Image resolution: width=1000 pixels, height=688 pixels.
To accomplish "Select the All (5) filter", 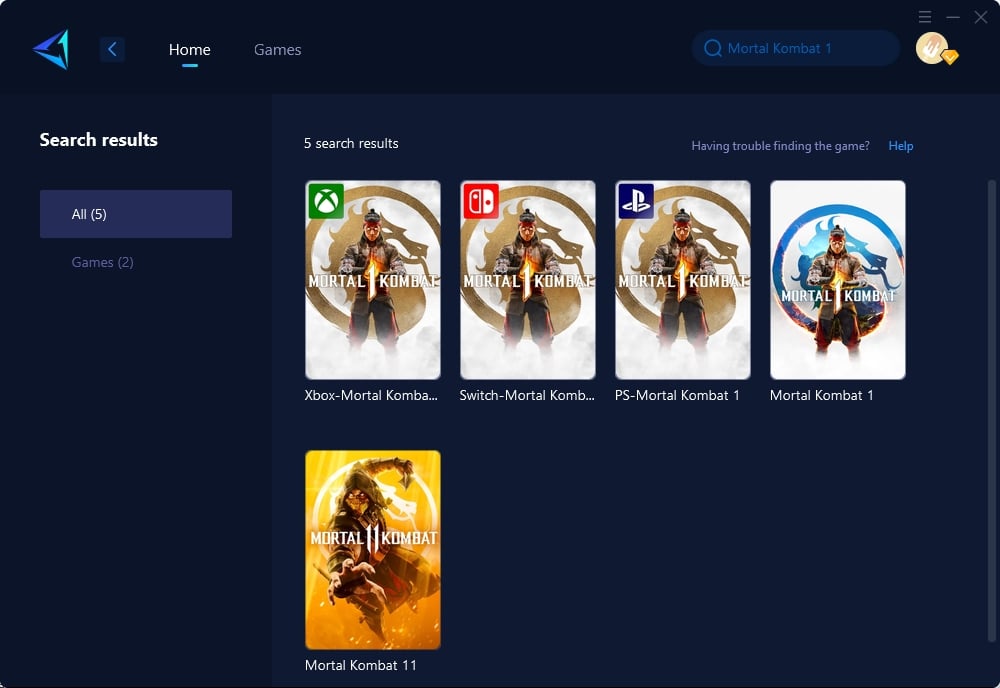I will [136, 214].
